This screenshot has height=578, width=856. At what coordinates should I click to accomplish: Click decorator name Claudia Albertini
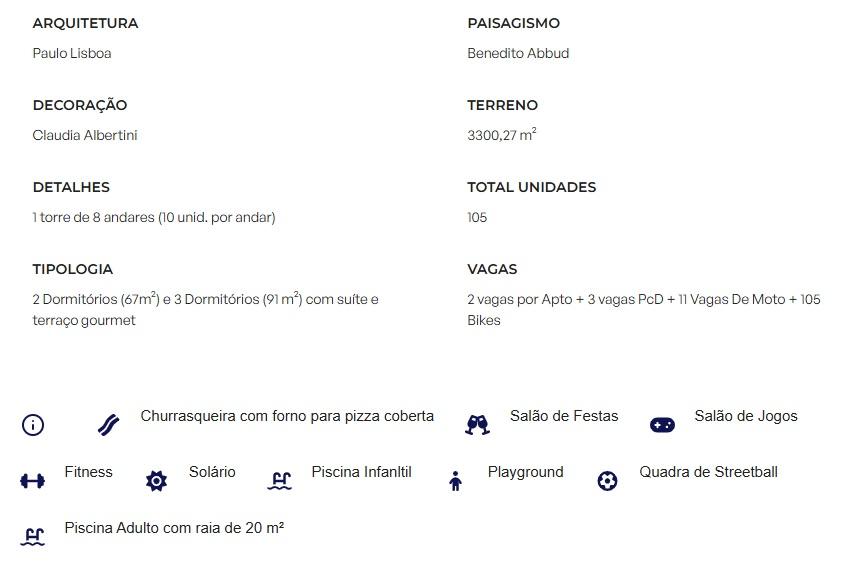click(x=85, y=135)
